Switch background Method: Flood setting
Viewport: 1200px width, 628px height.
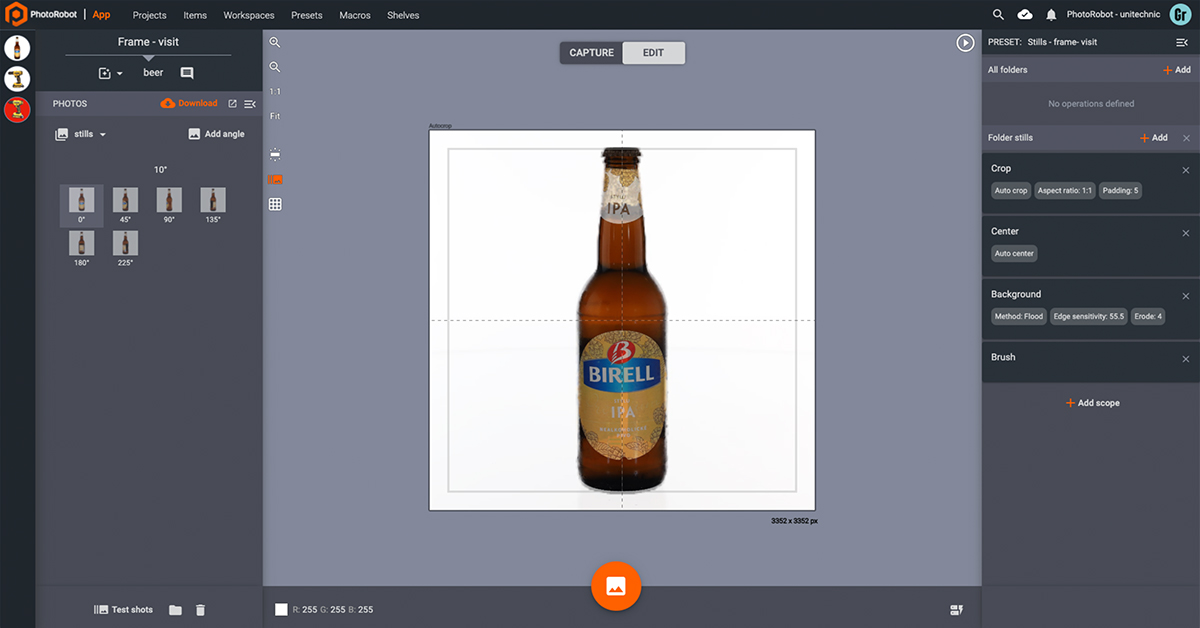pos(1018,316)
